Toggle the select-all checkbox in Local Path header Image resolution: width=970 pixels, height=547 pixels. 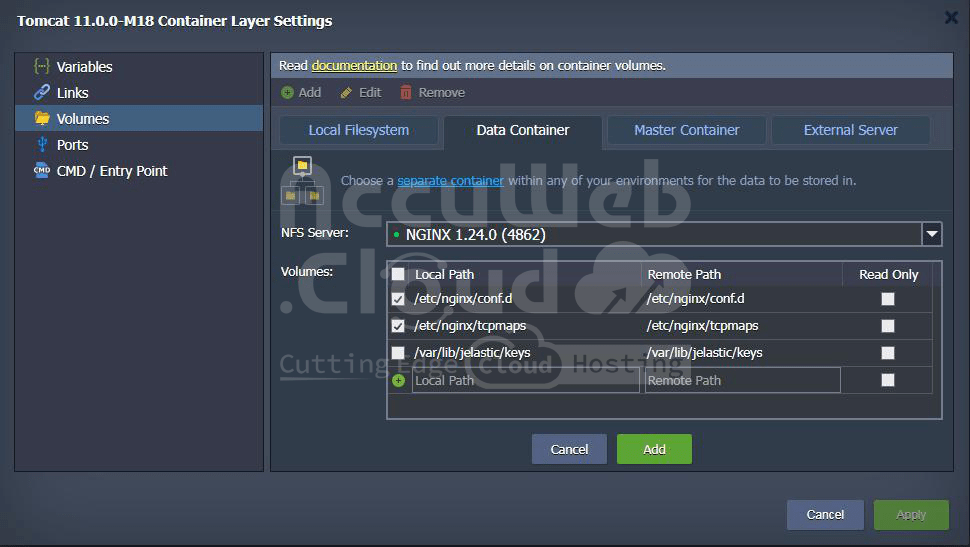pos(398,274)
